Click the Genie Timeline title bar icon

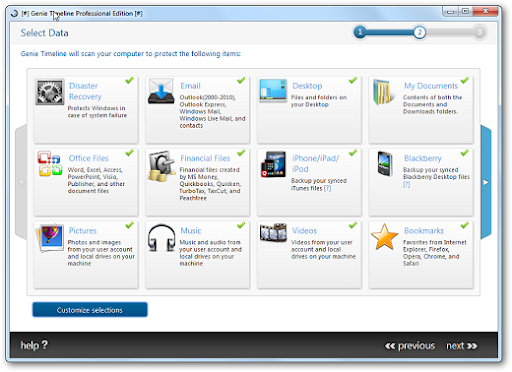14,13
